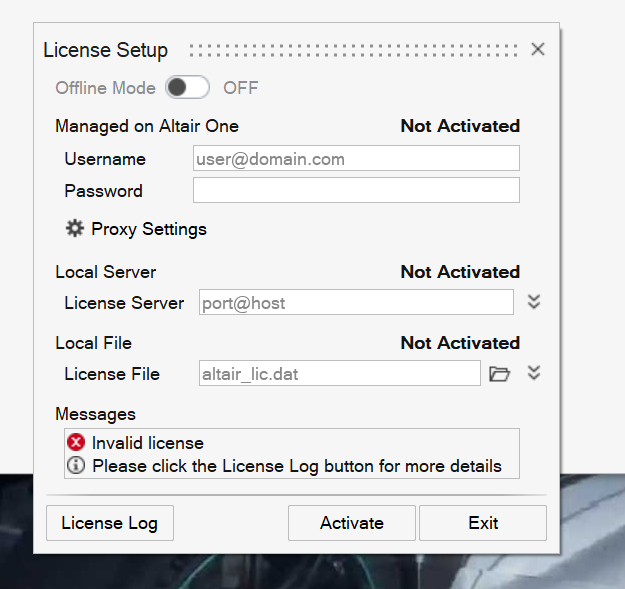Click the 'Managed on Altair One' heading
The height and width of the screenshot is (589, 625).
click(147, 126)
